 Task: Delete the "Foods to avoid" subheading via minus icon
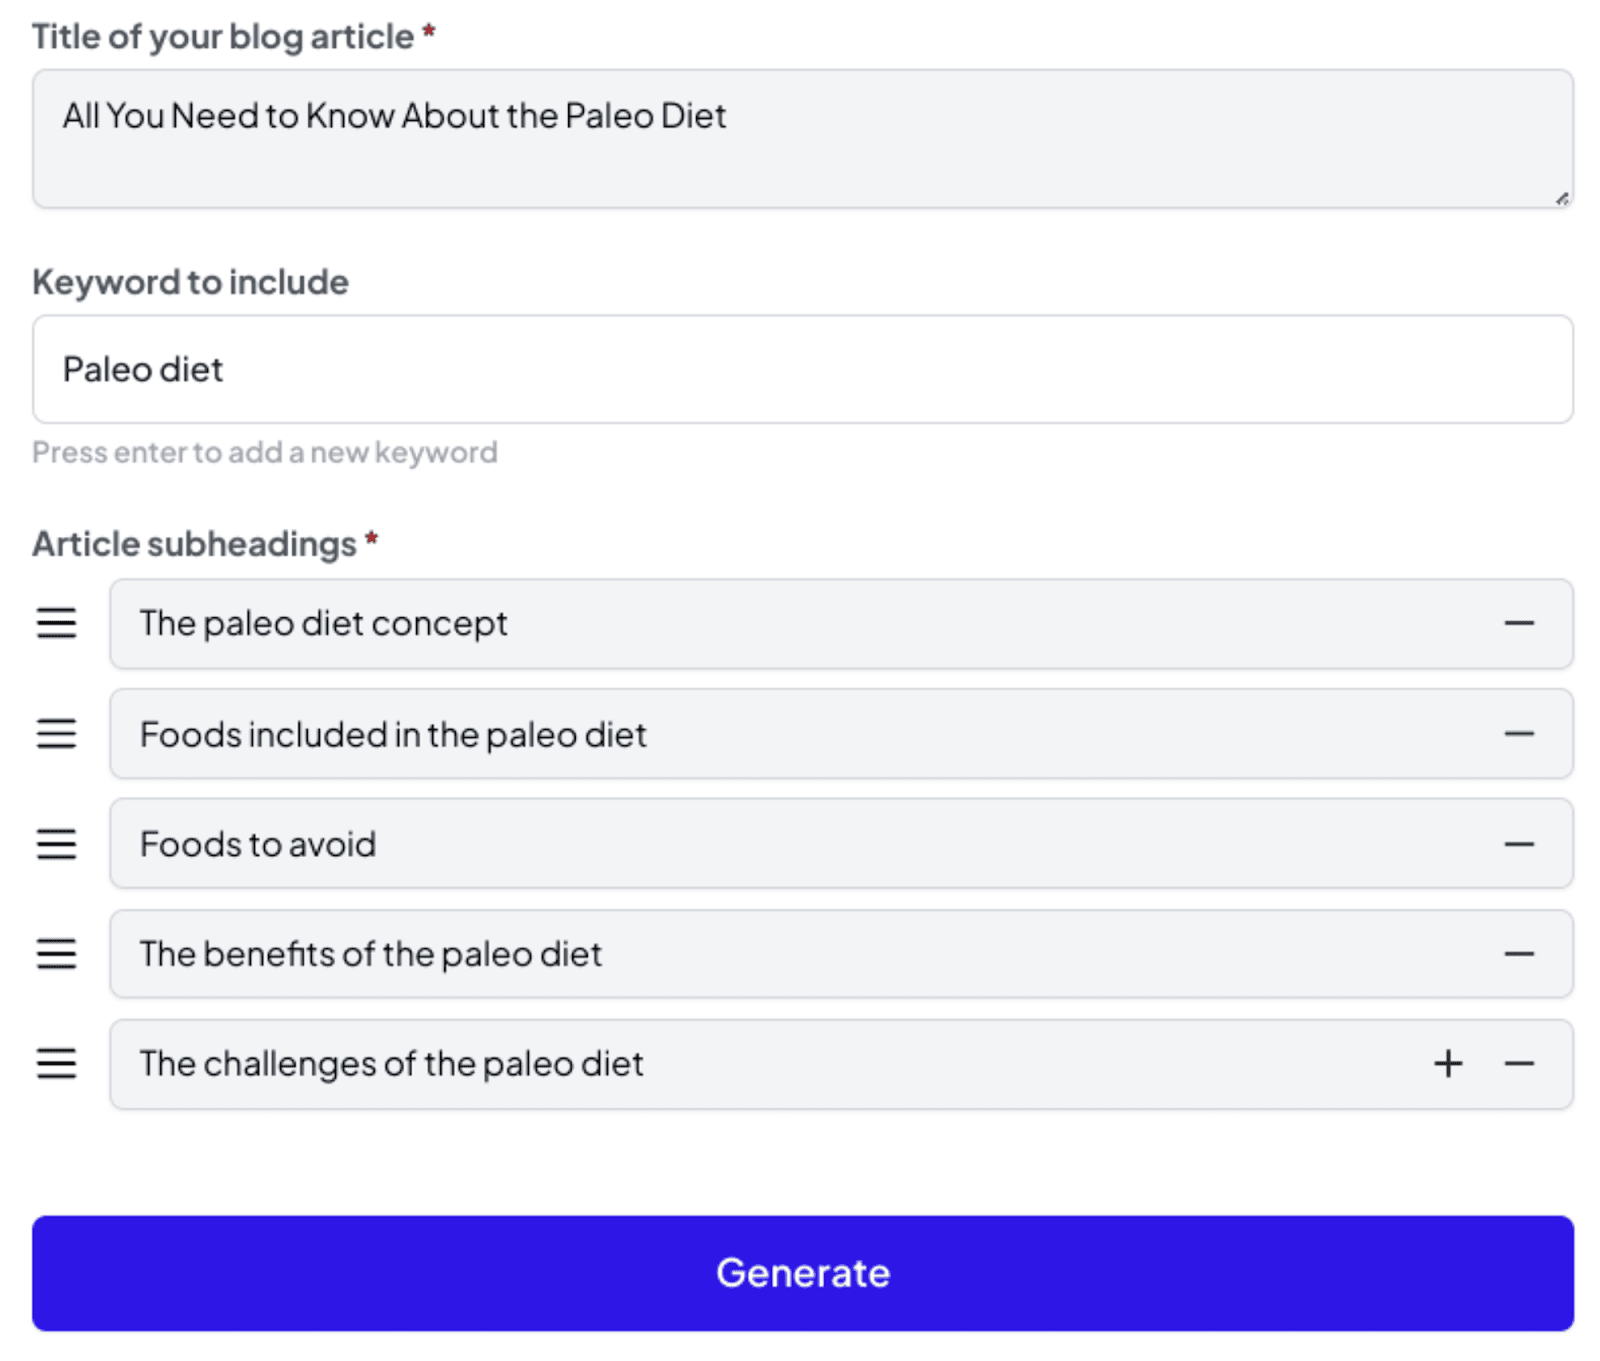1518,844
